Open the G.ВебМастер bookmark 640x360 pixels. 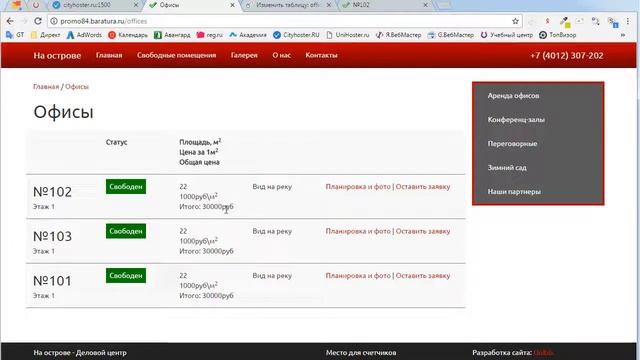click(x=451, y=35)
